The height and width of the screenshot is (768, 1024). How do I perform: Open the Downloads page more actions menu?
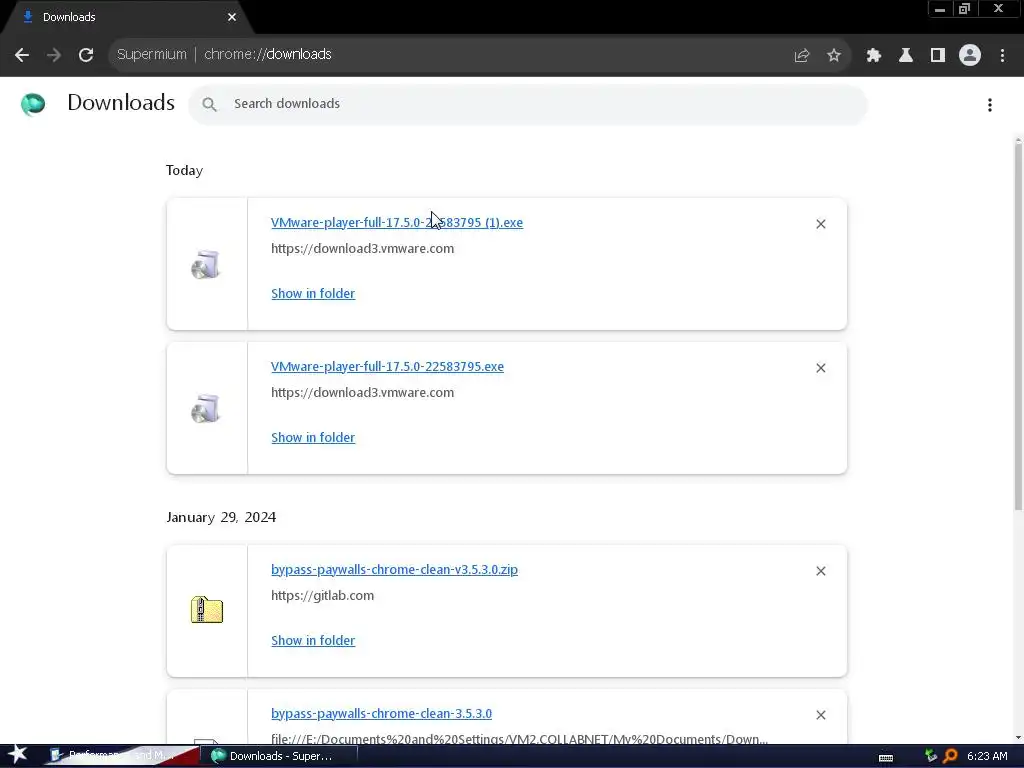989,105
